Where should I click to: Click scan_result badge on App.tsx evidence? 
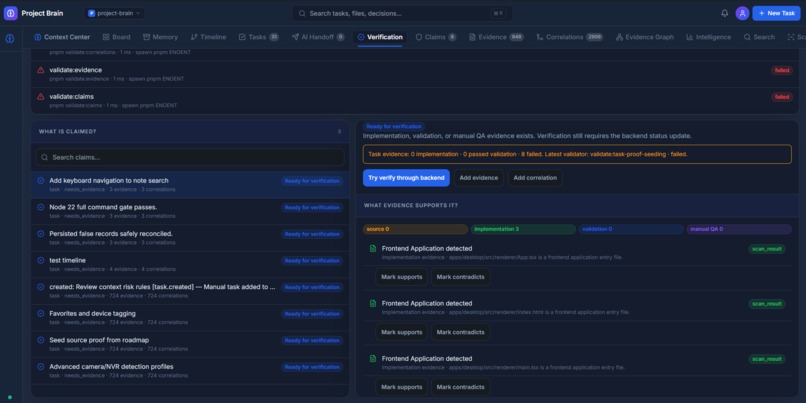coord(767,249)
